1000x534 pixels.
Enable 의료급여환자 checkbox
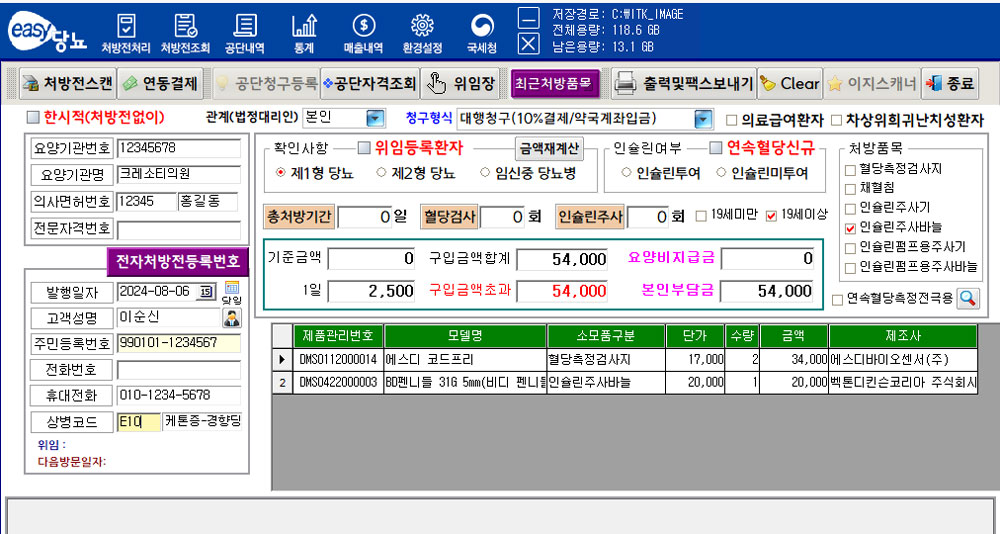coord(732,120)
